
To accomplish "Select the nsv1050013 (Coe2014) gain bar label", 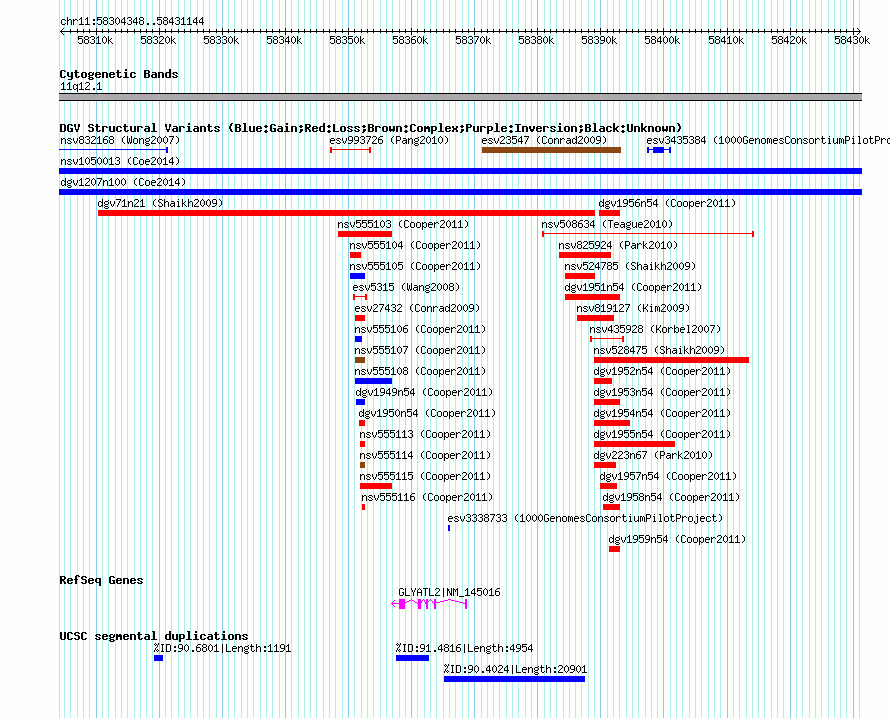I will click(120, 161).
